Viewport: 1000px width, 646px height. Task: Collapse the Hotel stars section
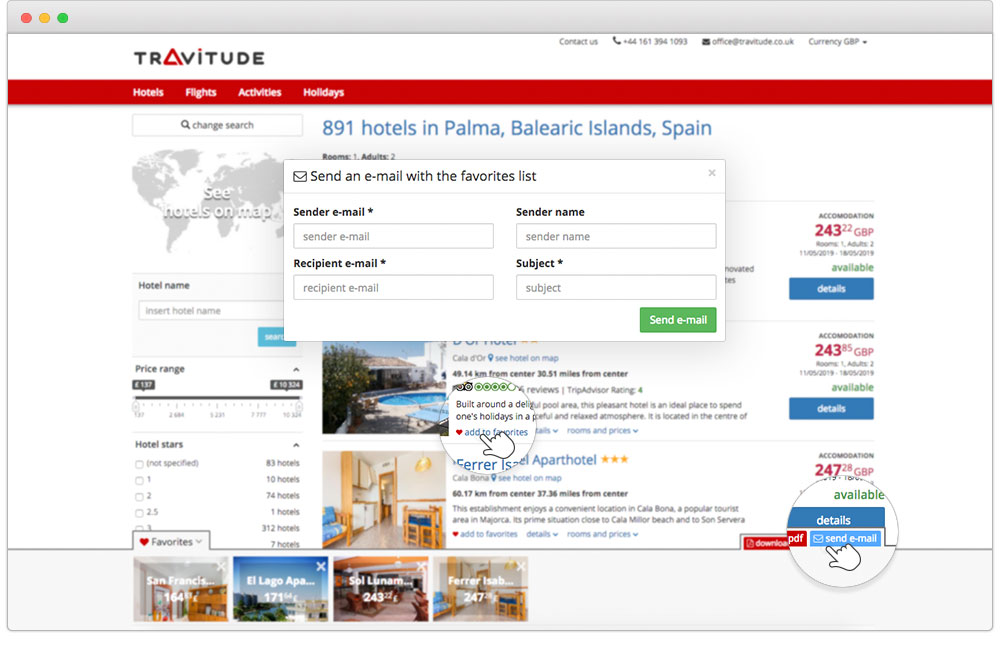[296, 444]
